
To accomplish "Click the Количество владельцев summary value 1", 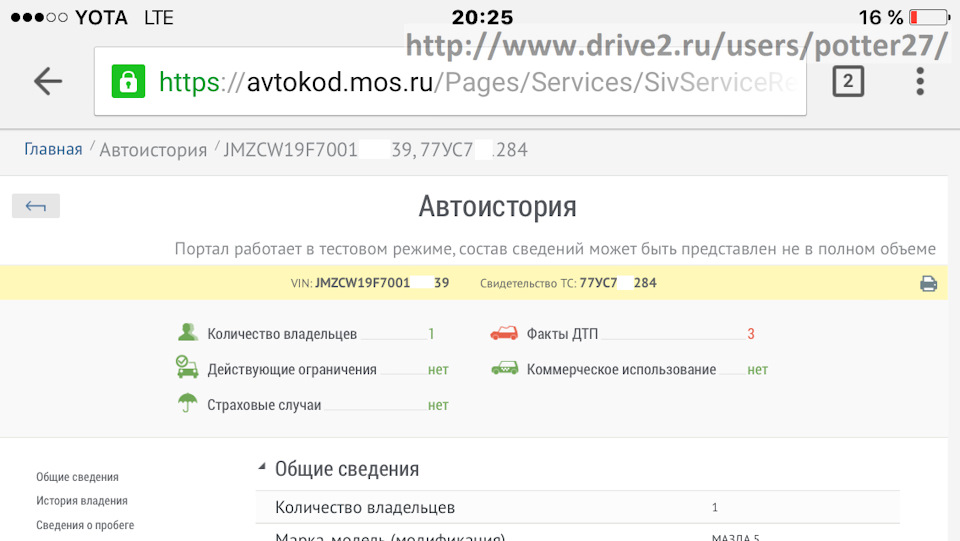I will point(431,334).
